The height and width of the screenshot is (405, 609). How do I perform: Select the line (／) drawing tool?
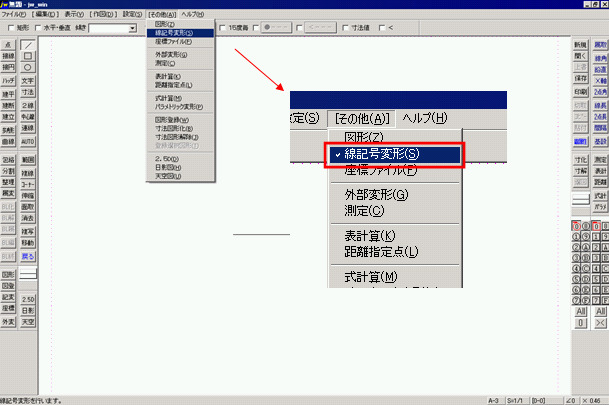pos(28,46)
